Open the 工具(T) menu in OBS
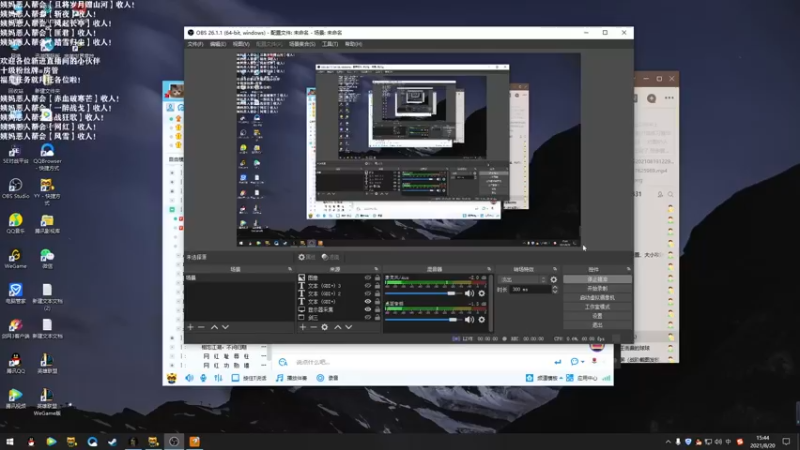The image size is (800, 450). (x=330, y=44)
